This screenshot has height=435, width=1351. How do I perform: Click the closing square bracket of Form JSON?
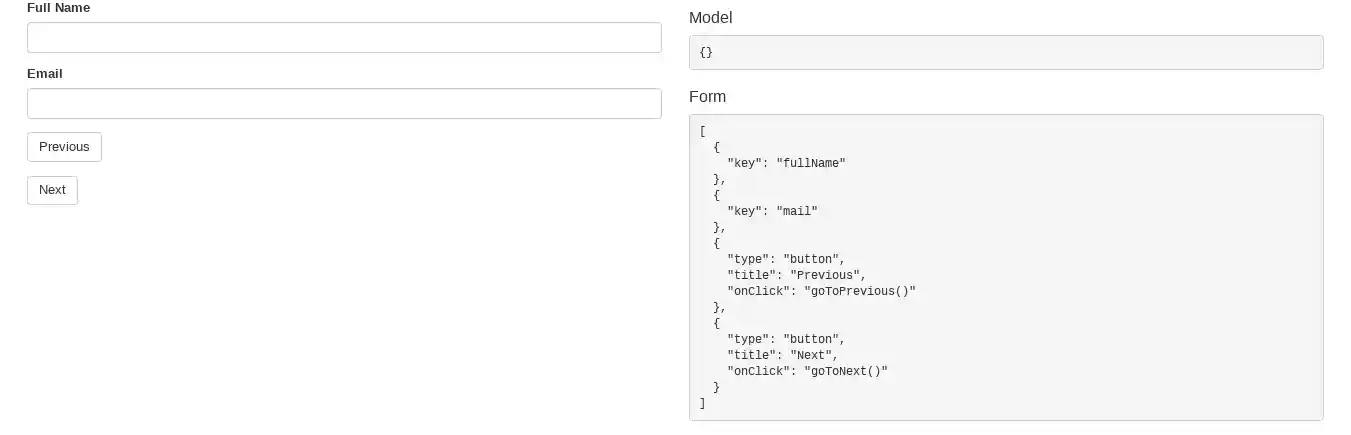703,403
